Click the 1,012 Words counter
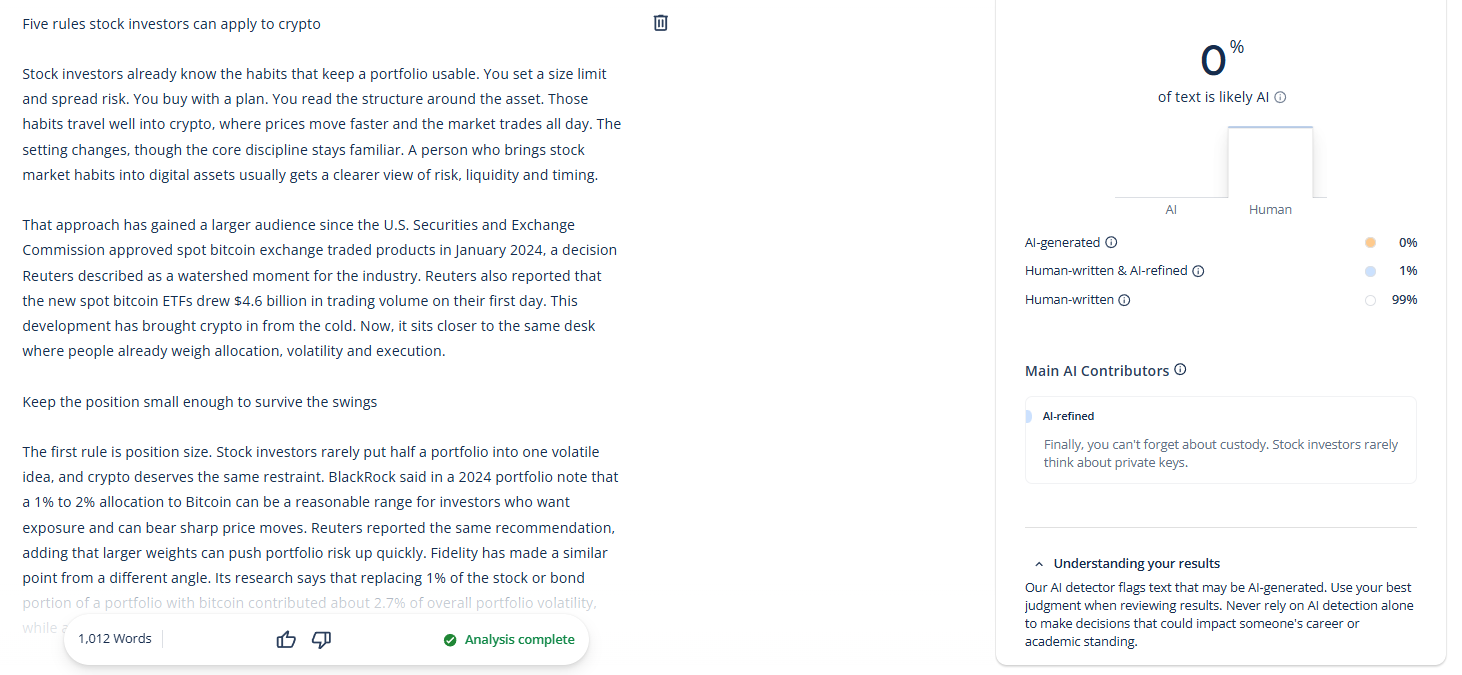This screenshot has width=1462, height=675. click(115, 639)
